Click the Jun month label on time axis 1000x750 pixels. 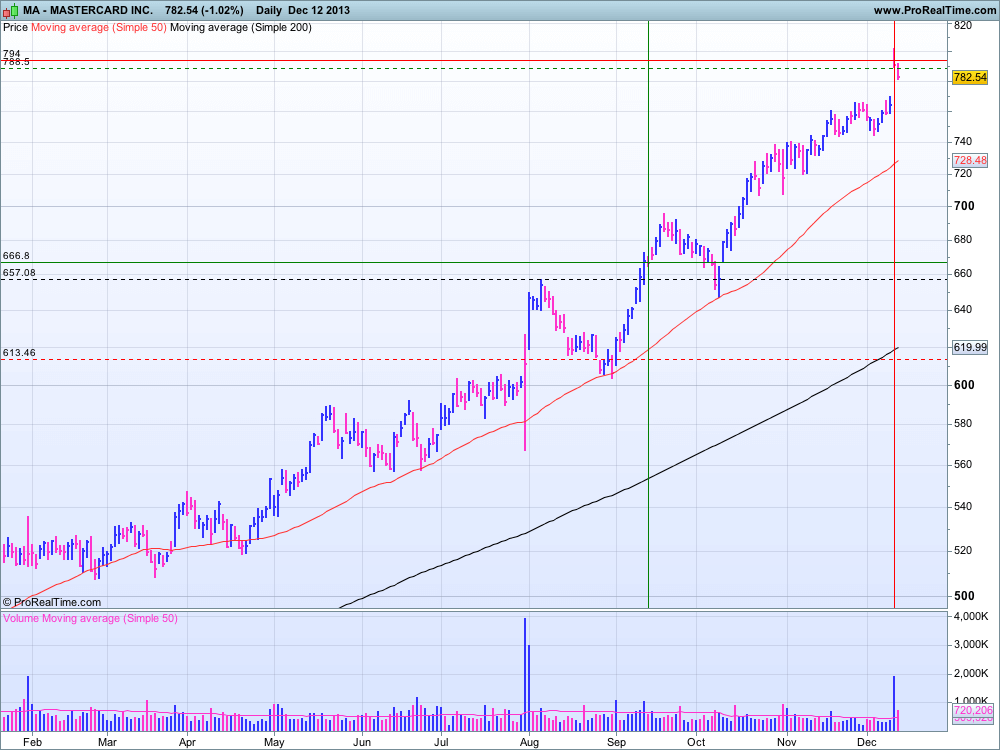pyautogui.click(x=362, y=742)
